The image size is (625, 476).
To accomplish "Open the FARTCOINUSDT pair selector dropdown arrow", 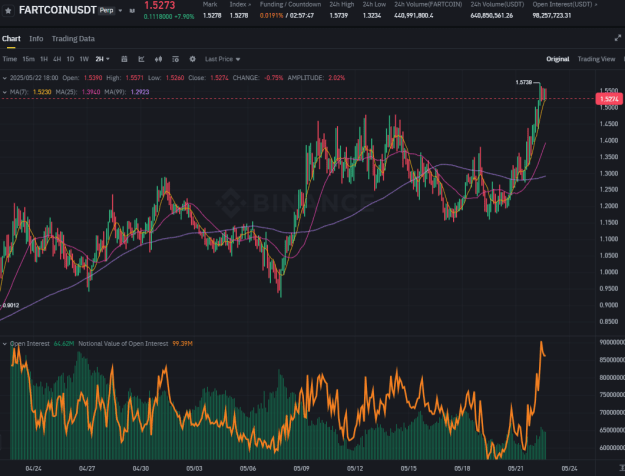I will [x=120, y=11].
